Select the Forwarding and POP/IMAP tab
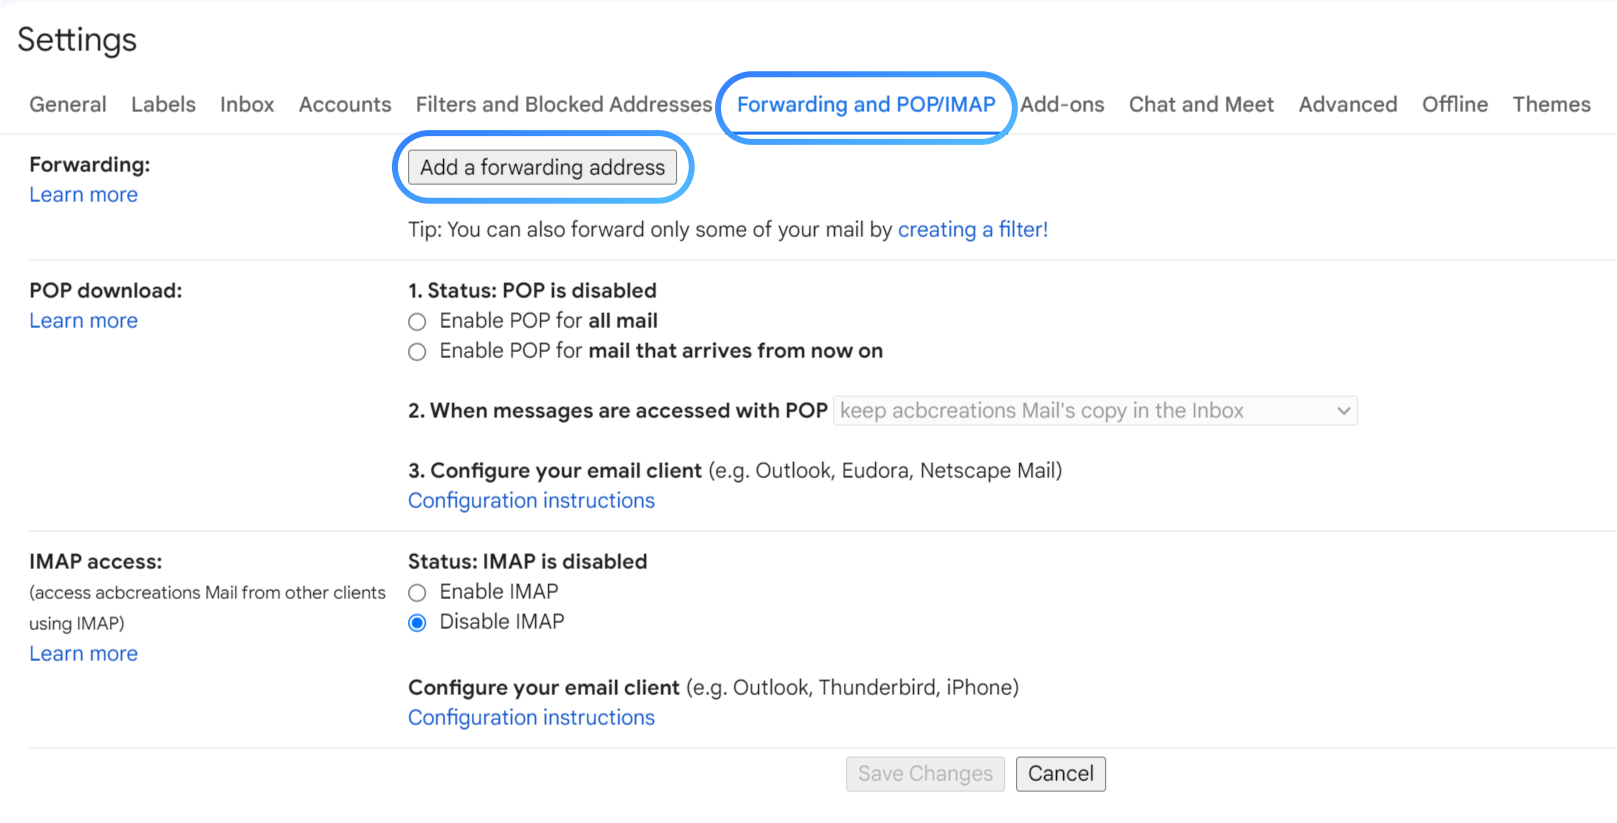Image resolution: width=1617 pixels, height=823 pixels. click(x=865, y=104)
